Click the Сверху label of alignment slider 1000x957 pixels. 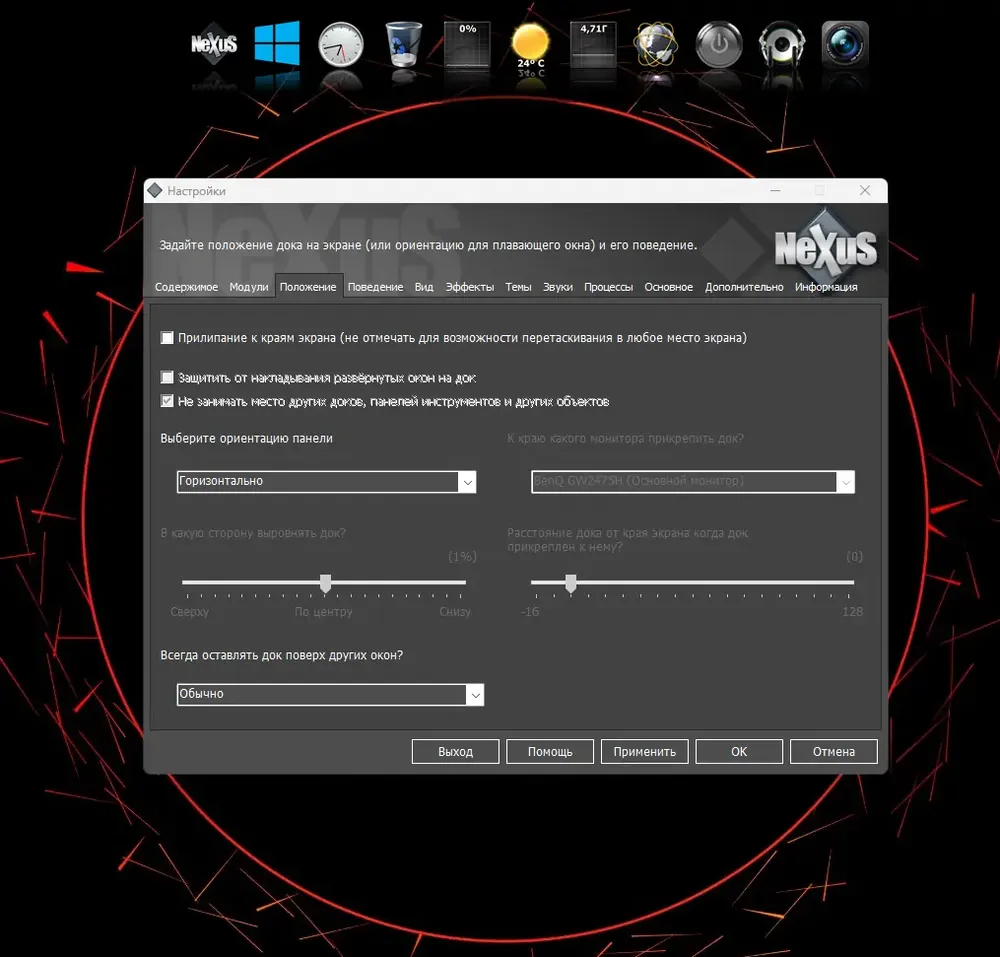coord(189,611)
